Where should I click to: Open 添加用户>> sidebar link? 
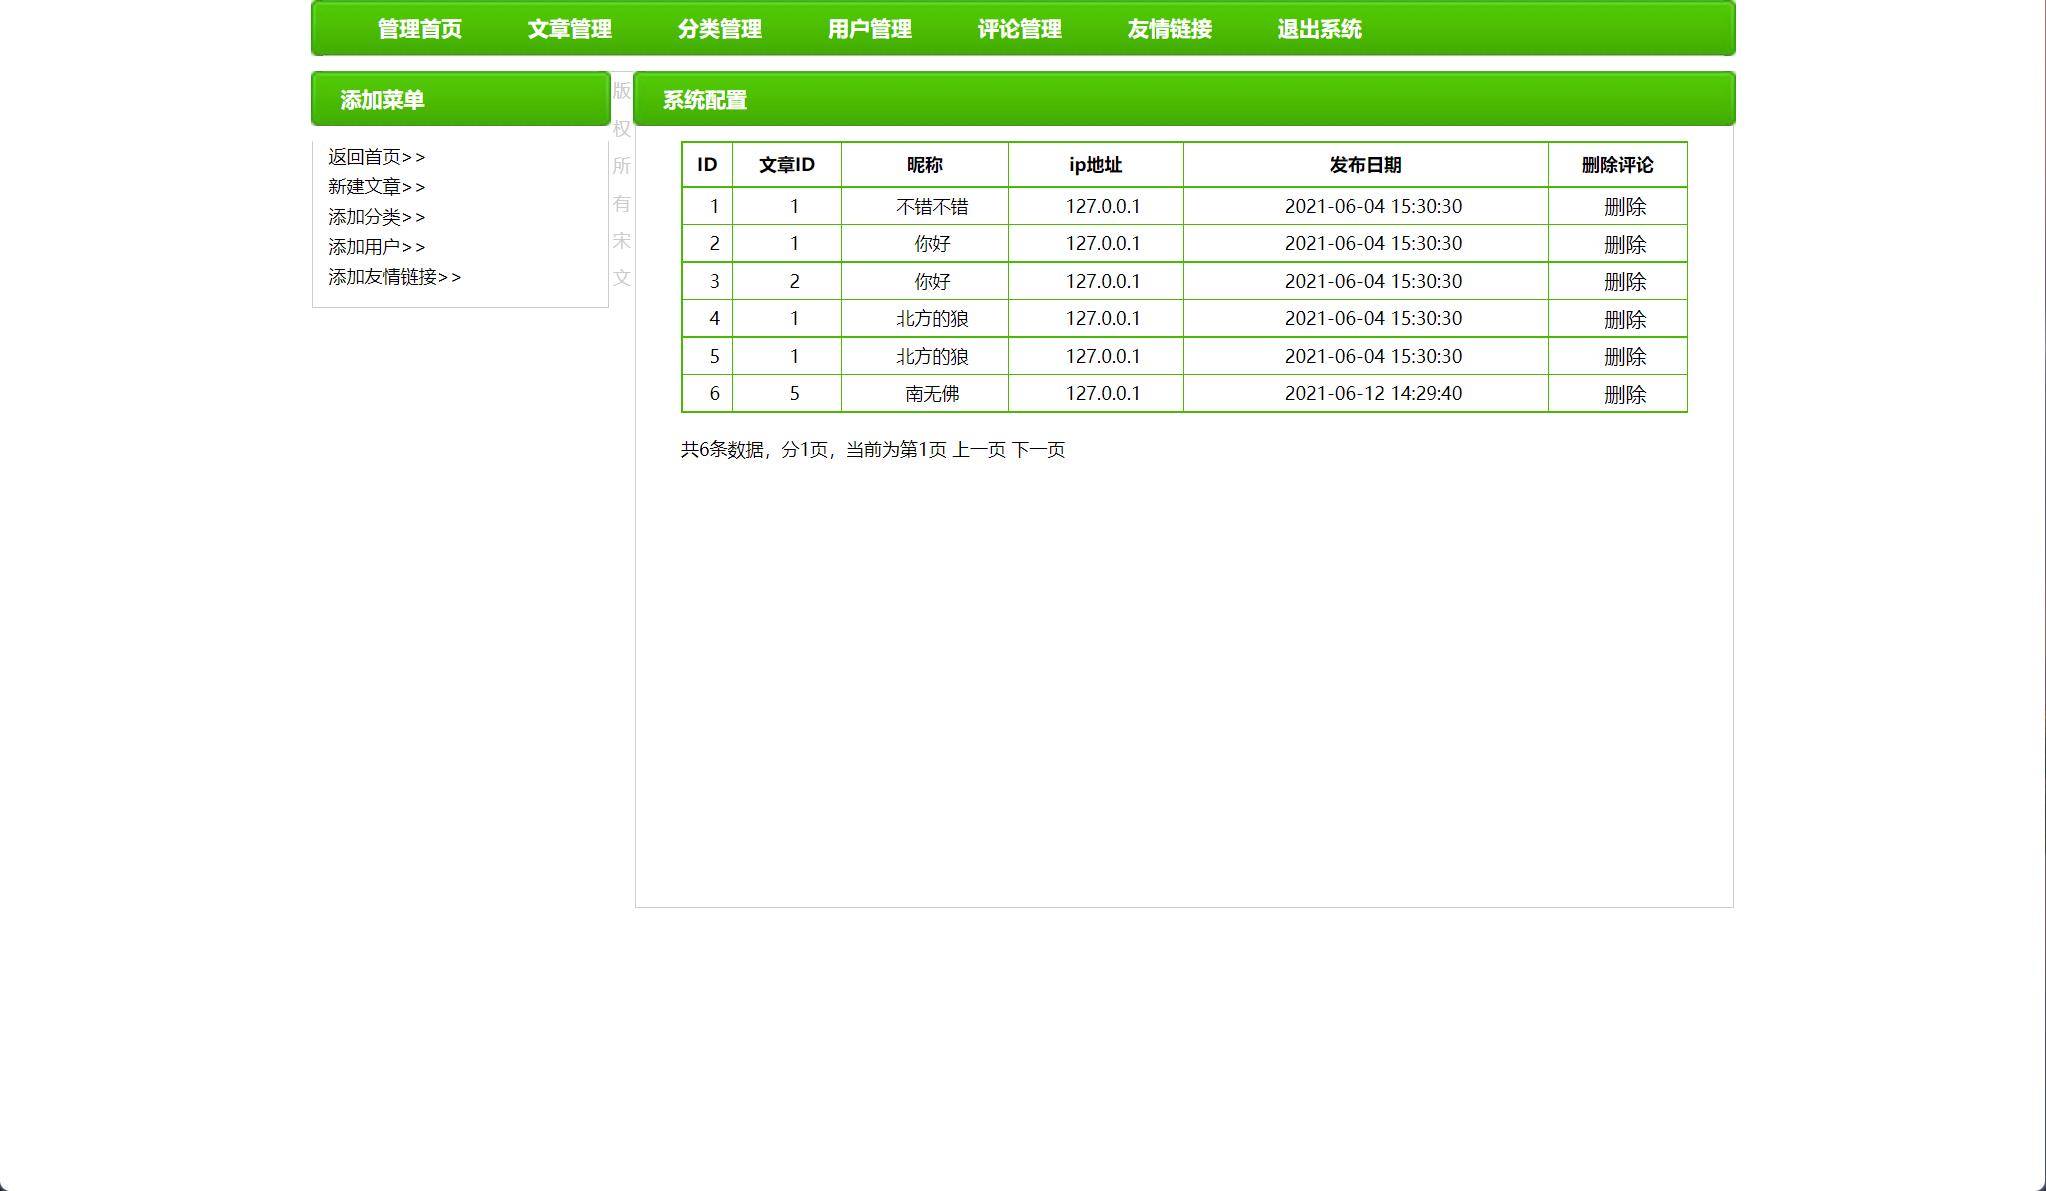376,247
